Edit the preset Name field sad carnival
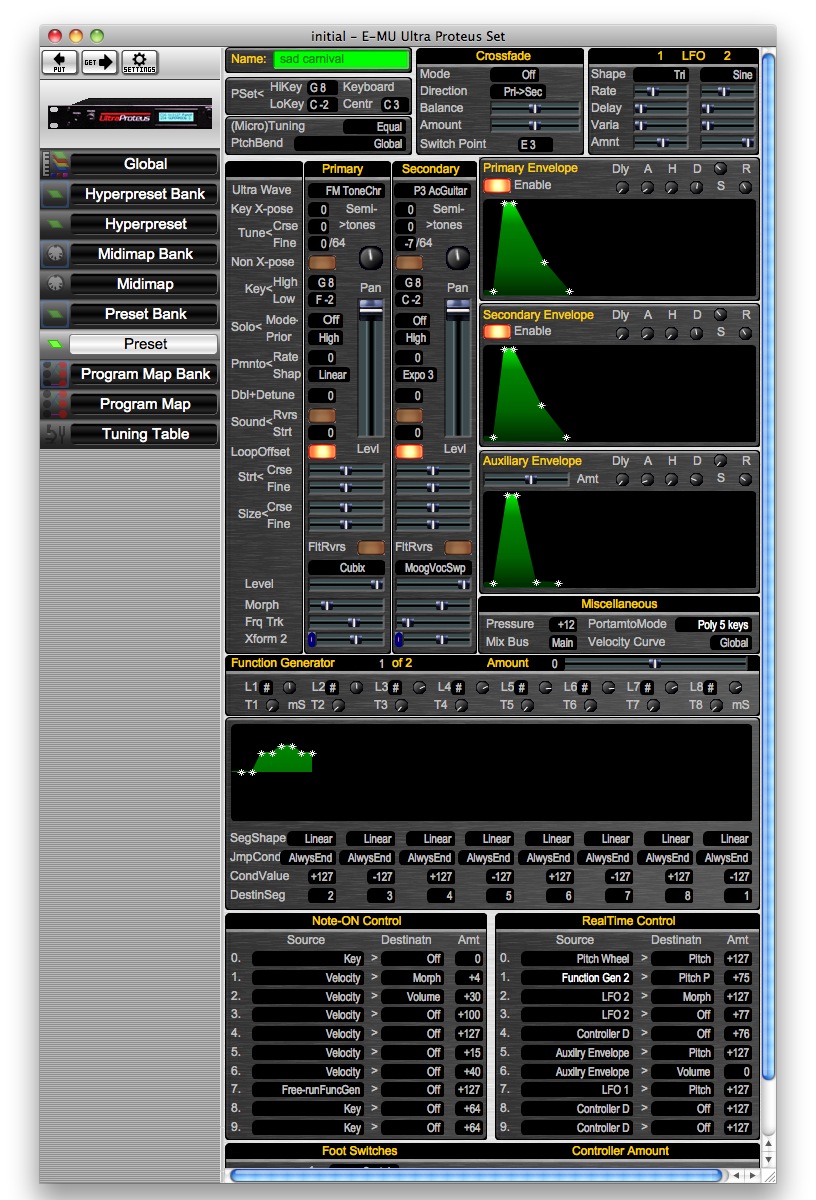The image size is (816, 1200). click(x=341, y=60)
